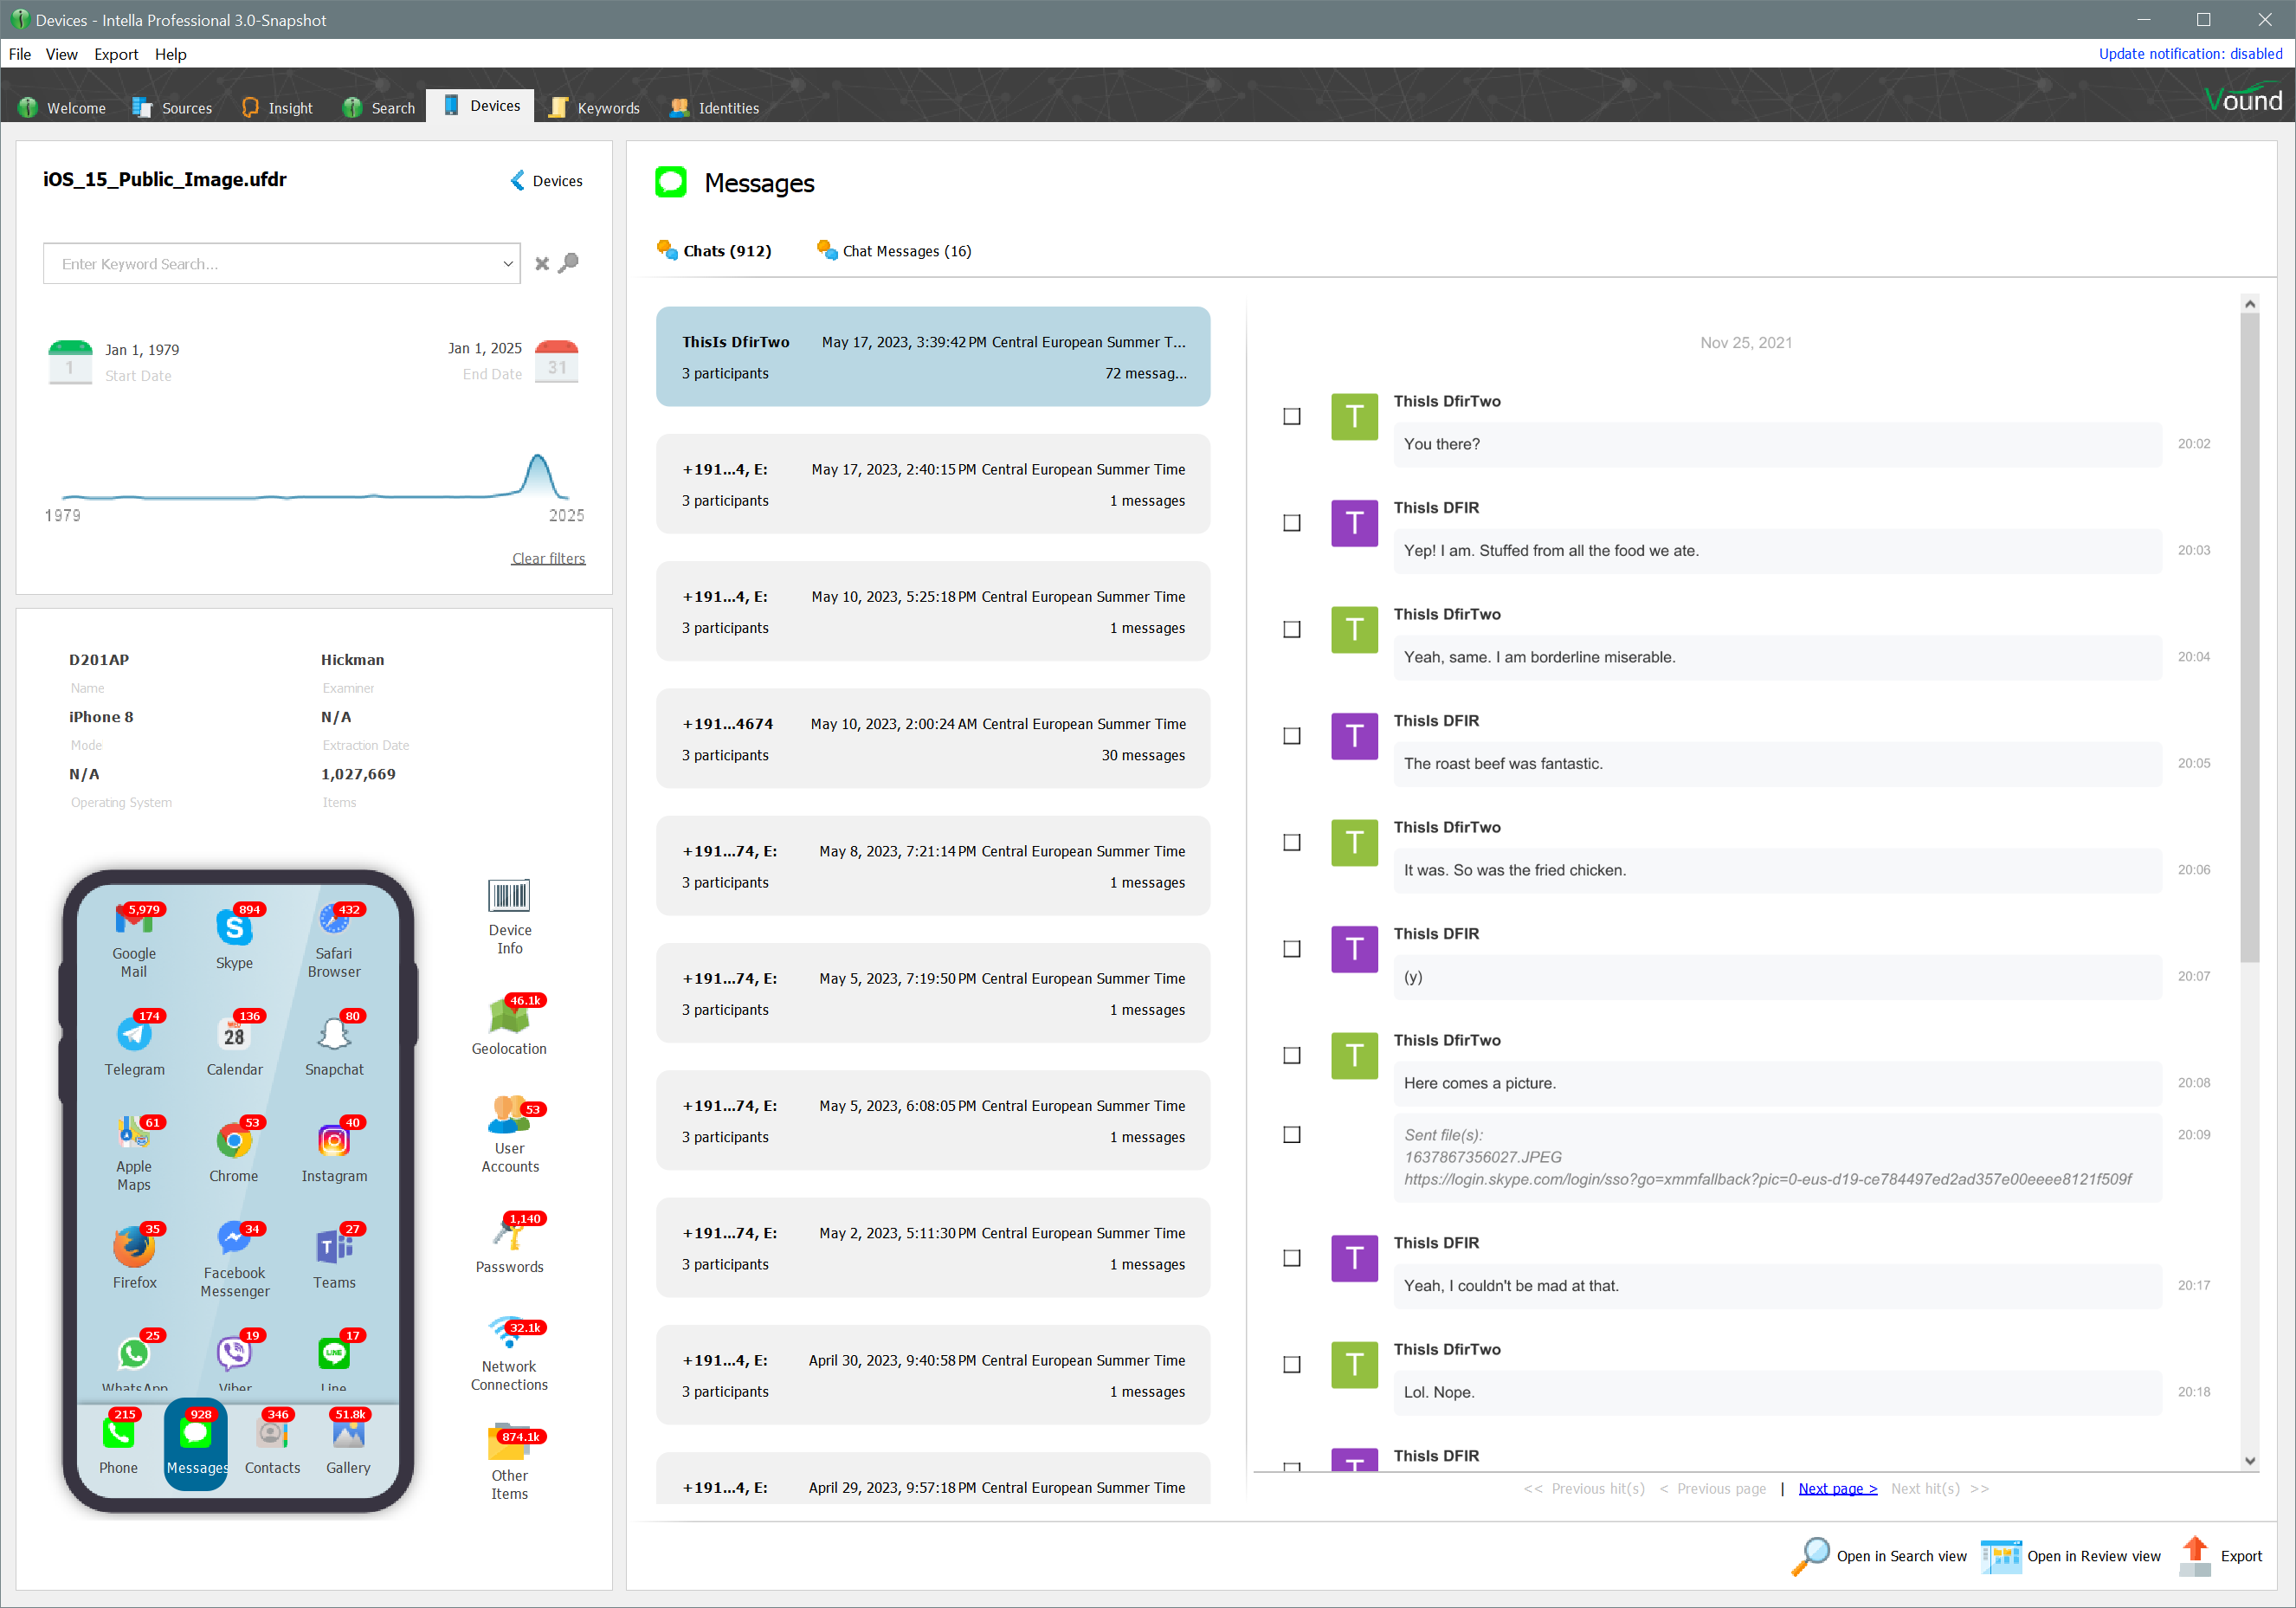Click the Device Info barcode icon
The image size is (2296, 1608).
509,896
